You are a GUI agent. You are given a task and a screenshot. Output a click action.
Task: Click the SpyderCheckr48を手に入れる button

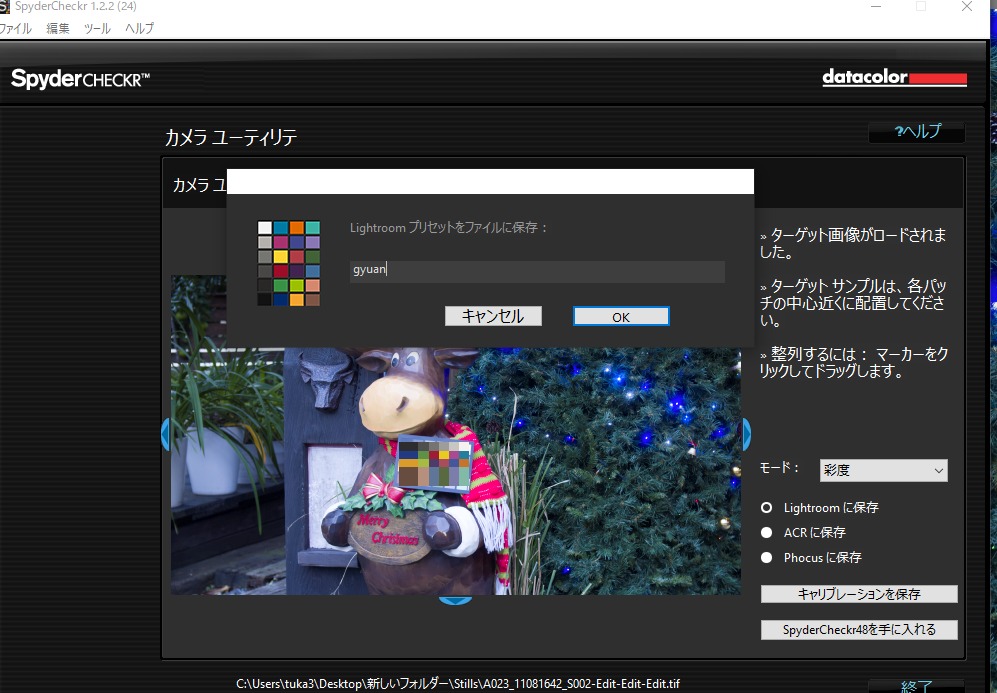click(x=859, y=630)
